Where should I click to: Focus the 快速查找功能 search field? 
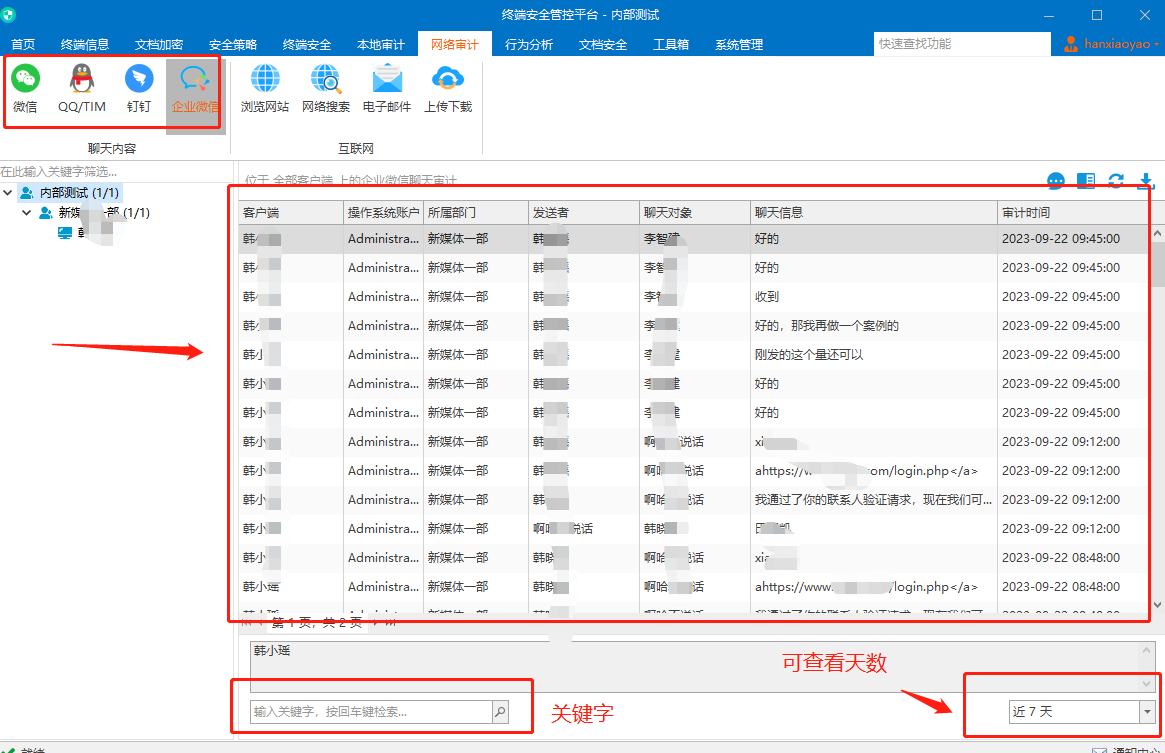(962, 44)
